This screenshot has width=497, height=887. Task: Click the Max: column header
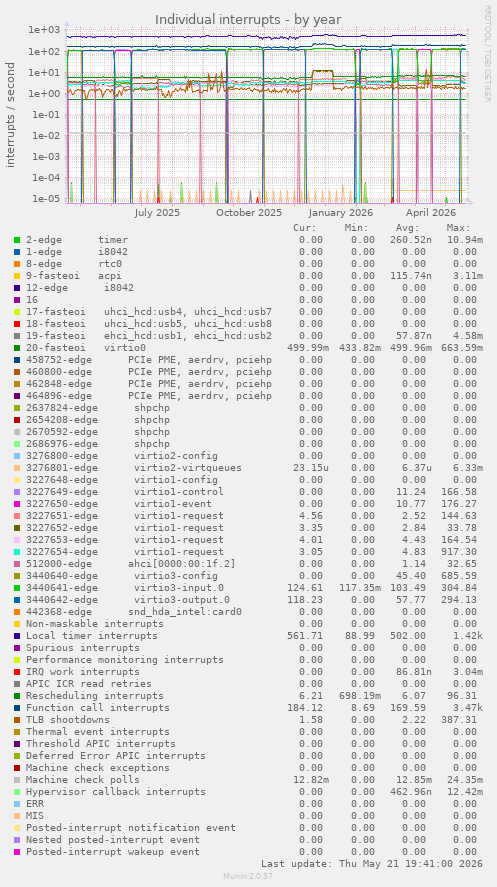pos(458,228)
